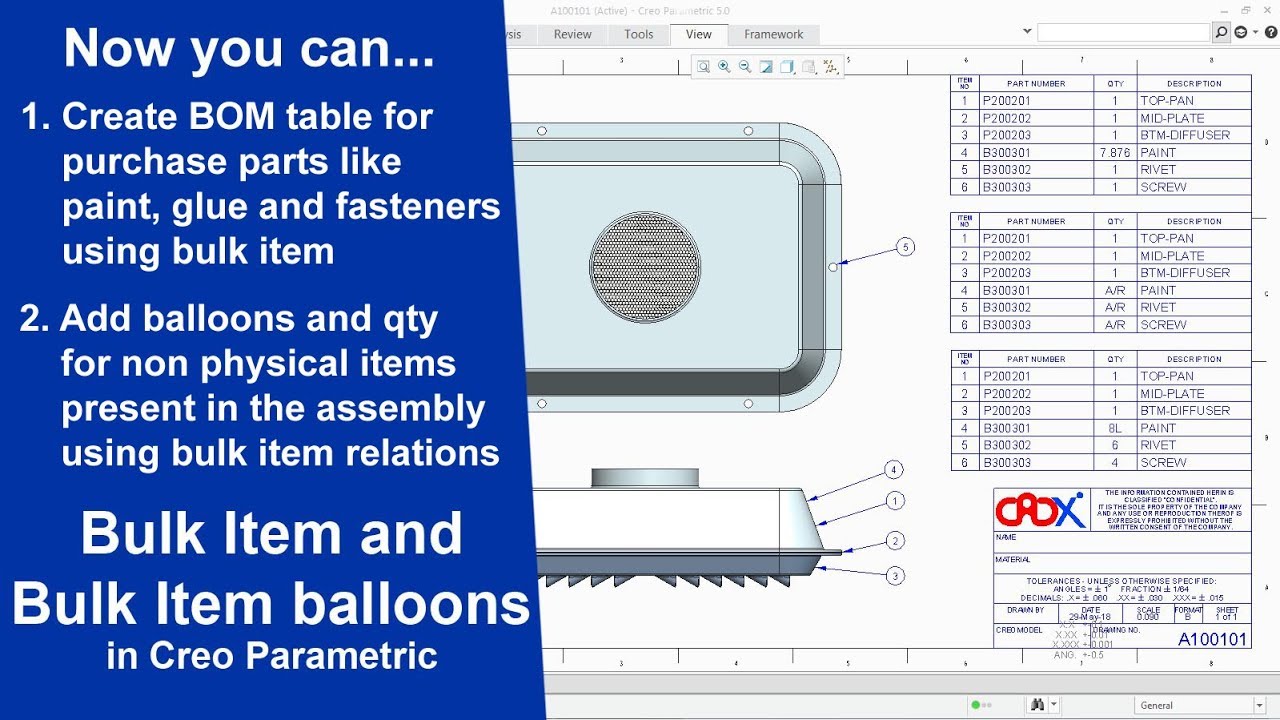
Task: Click the binoculars Find icon in status bar
Action: pyautogui.click(x=1038, y=705)
